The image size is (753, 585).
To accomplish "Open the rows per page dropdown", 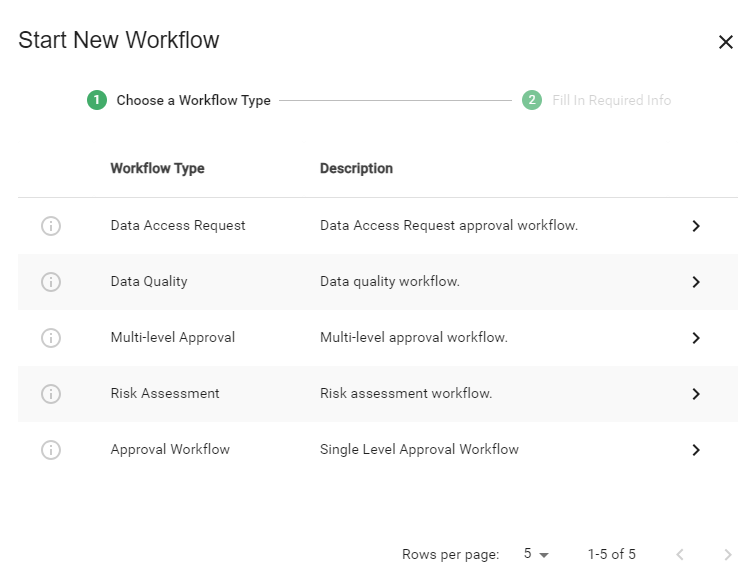I will 536,554.
